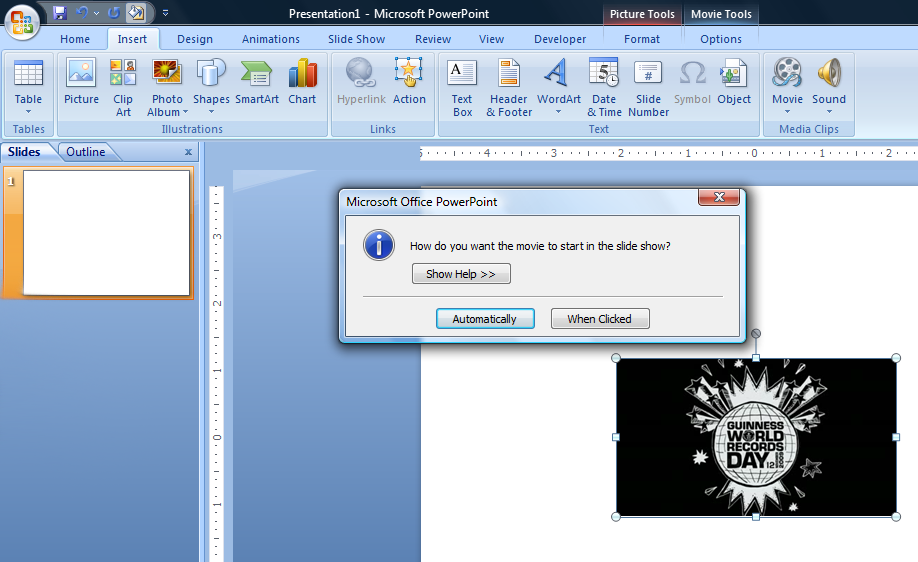Open the Outline tab in the pane
918x562 pixels.
[x=86, y=152]
